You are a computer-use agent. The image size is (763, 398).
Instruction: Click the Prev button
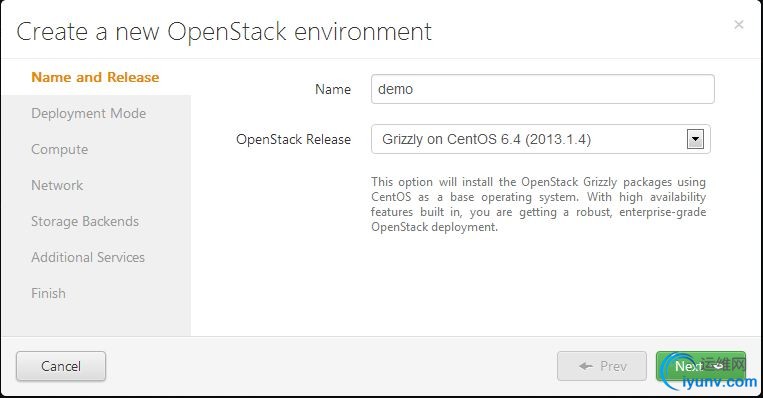[602, 366]
